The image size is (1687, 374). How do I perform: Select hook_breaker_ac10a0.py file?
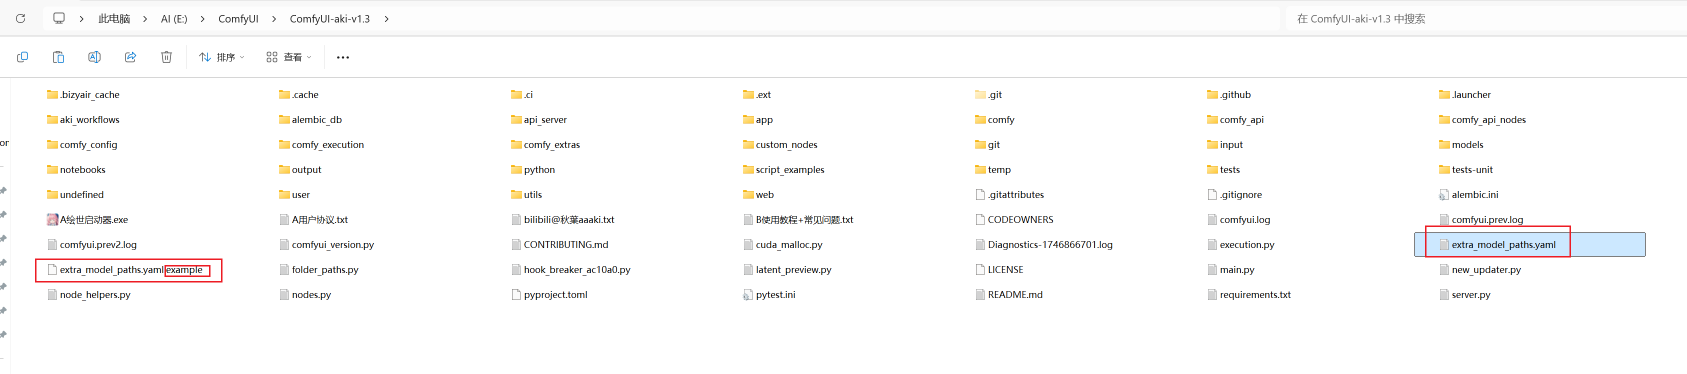(x=570, y=269)
